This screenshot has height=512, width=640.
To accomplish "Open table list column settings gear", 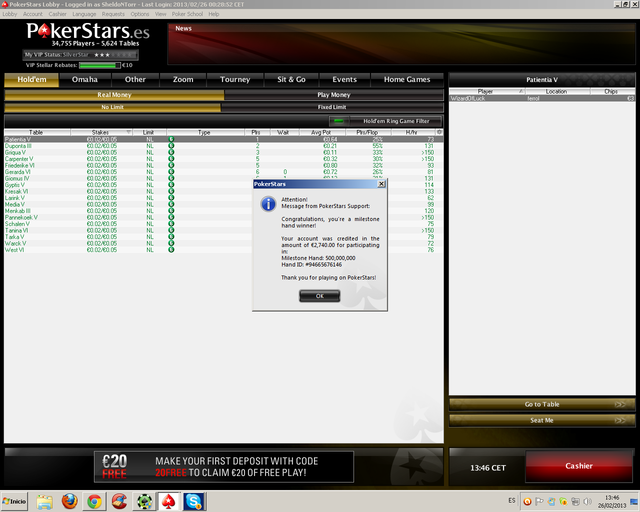I will coord(439,132).
